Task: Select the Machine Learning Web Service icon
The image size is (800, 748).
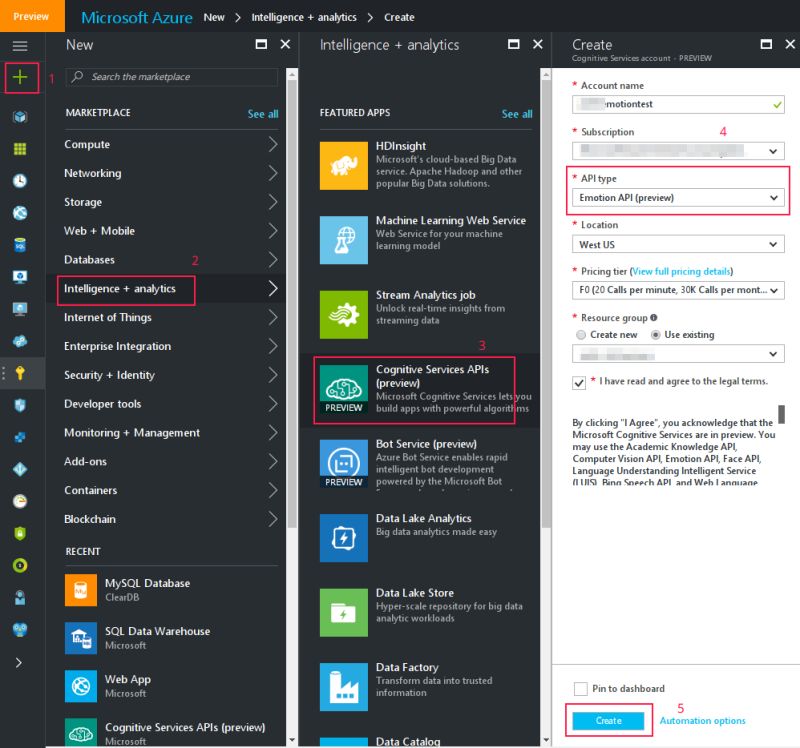Action: [345, 240]
